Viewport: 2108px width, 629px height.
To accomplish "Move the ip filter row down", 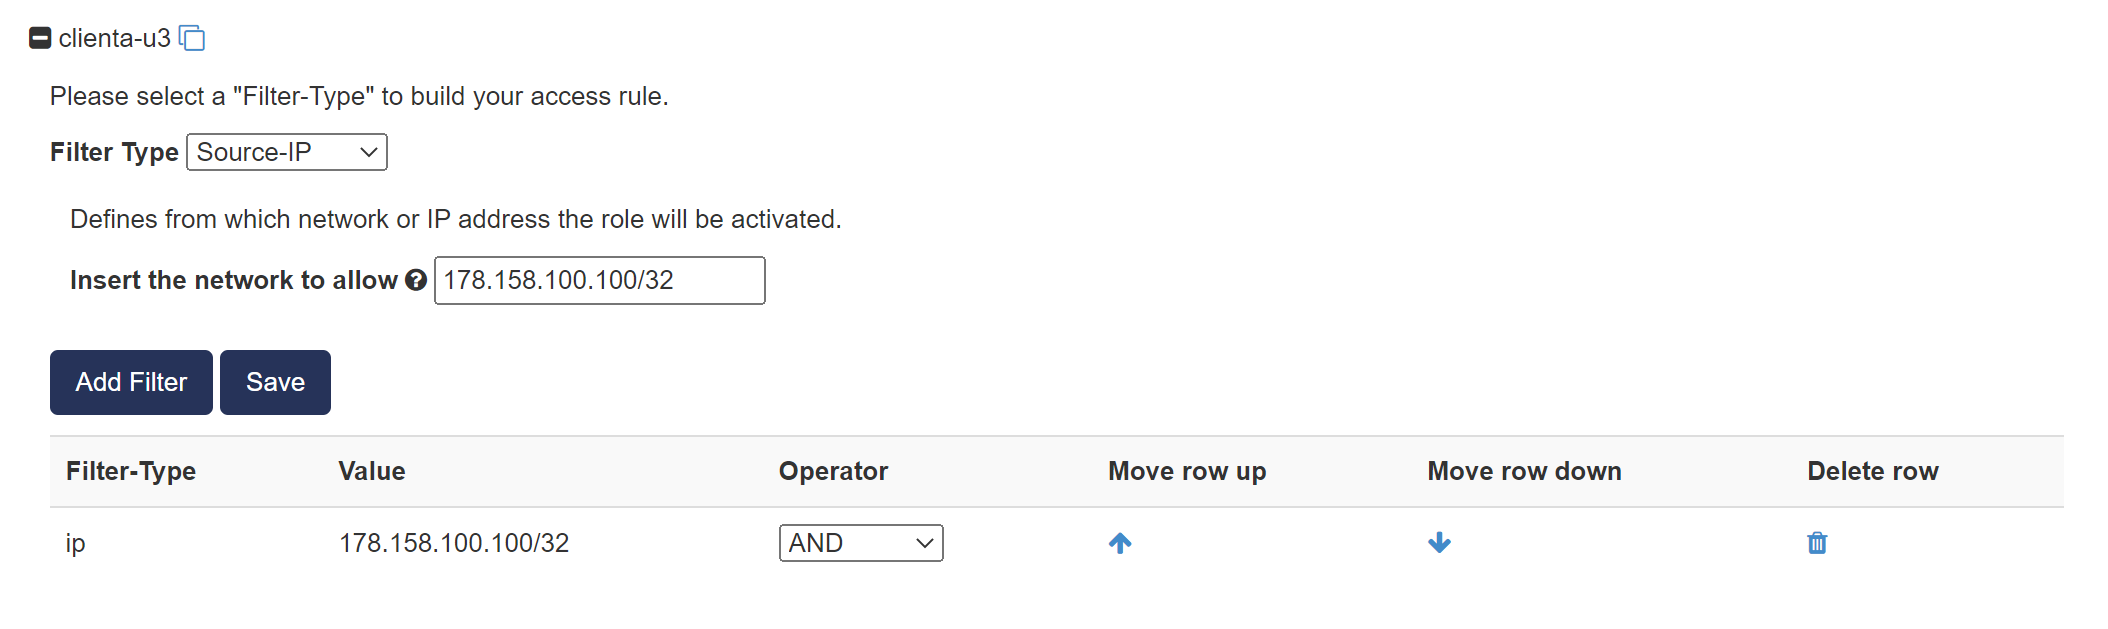I will click(x=1439, y=543).
